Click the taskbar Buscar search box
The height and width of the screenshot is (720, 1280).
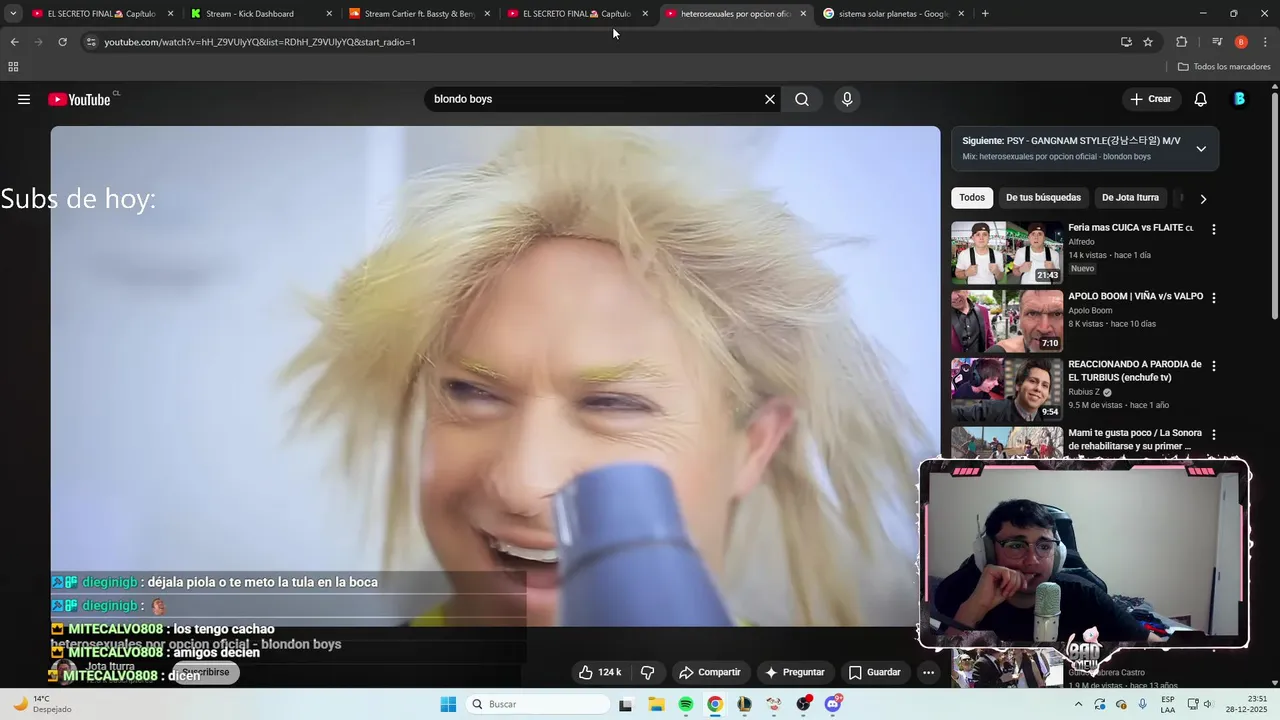tap(537, 704)
